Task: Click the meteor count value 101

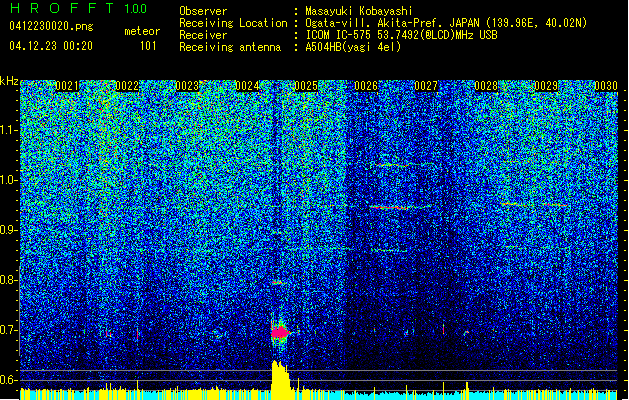Action: click(x=148, y=46)
